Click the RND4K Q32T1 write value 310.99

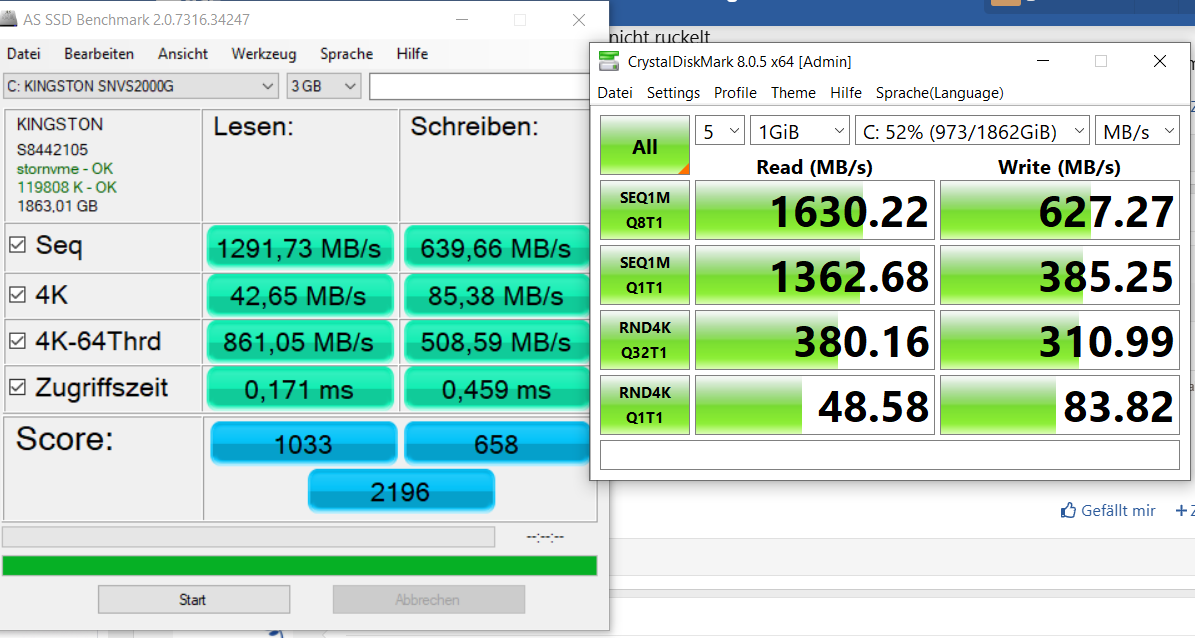point(1060,341)
